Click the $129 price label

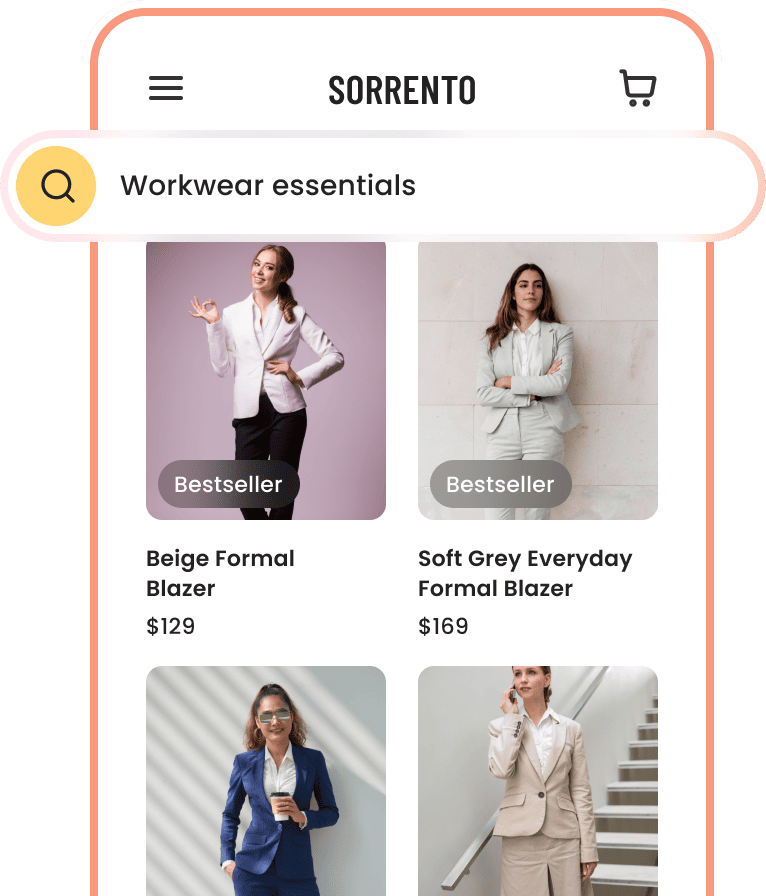(x=170, y=626)
